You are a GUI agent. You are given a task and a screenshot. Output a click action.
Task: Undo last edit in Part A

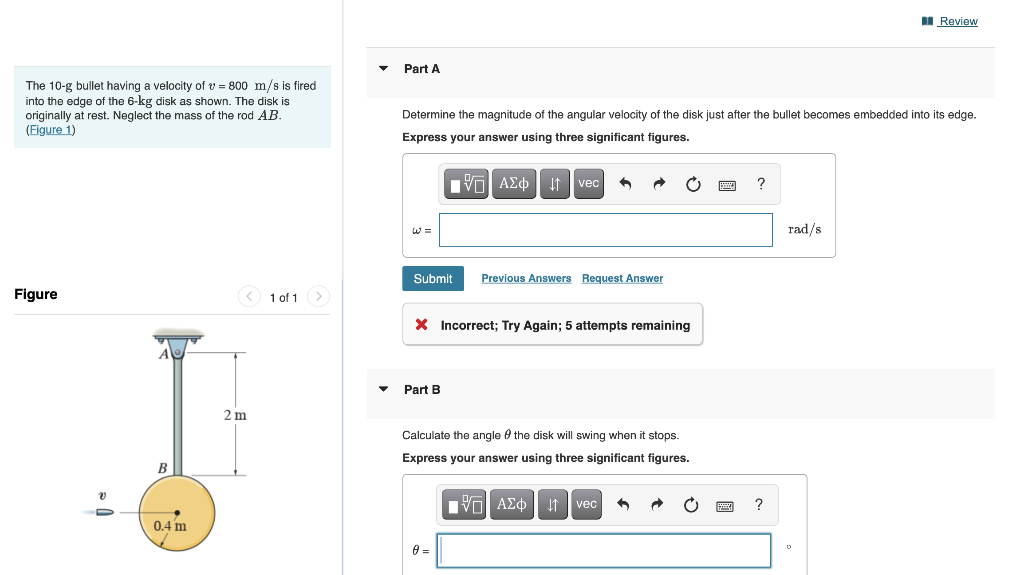(625, 184)
